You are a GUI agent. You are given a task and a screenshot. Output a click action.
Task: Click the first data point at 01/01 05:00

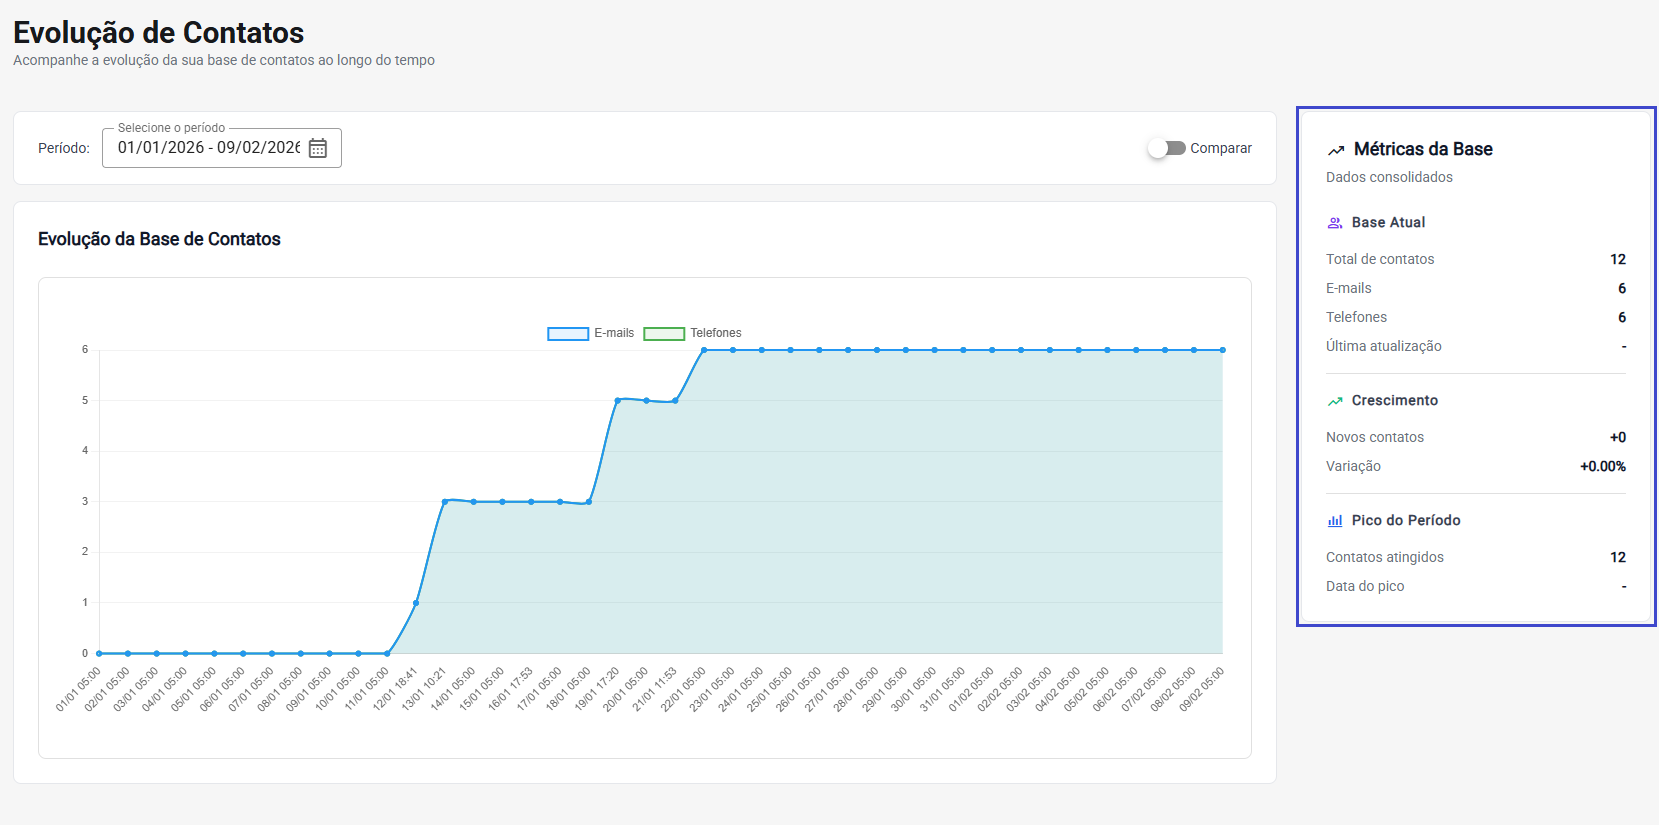pyautogui.click(x=99, y=653)
